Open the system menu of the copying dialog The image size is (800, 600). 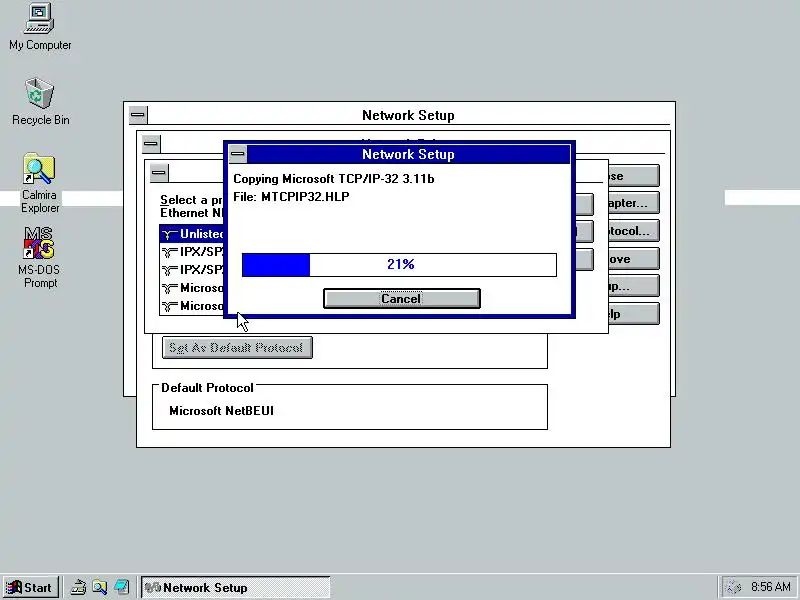click(238, 154)
